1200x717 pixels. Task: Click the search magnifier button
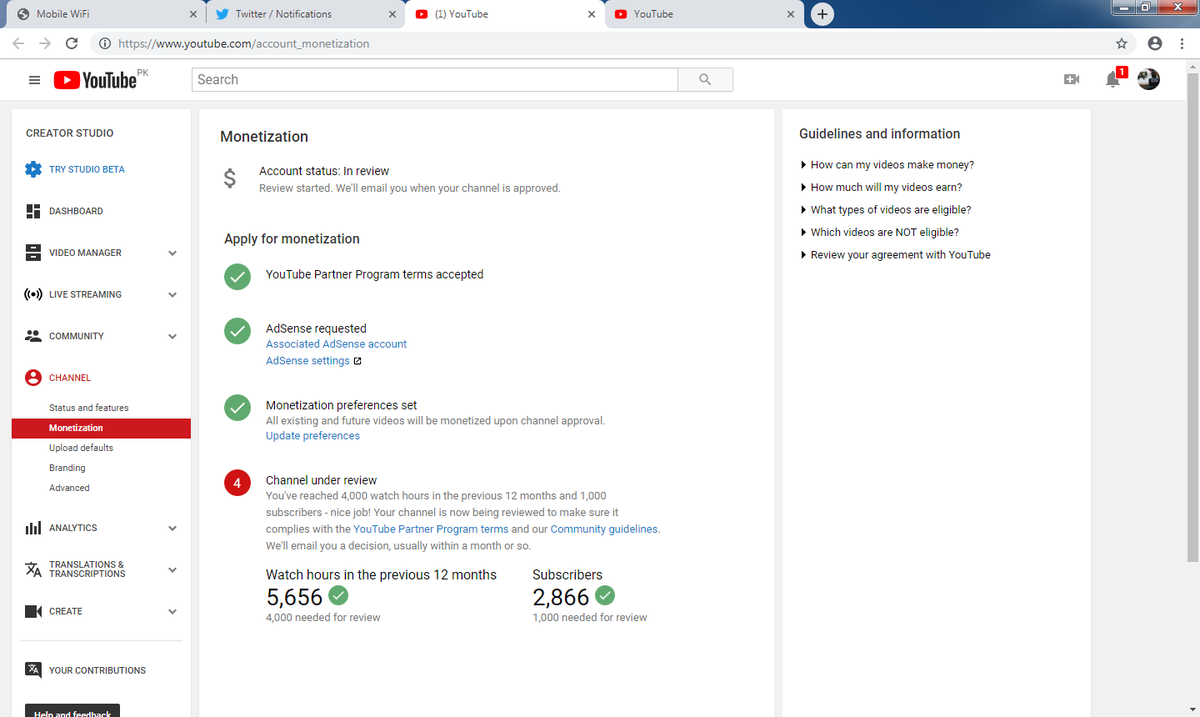(705, 80)
